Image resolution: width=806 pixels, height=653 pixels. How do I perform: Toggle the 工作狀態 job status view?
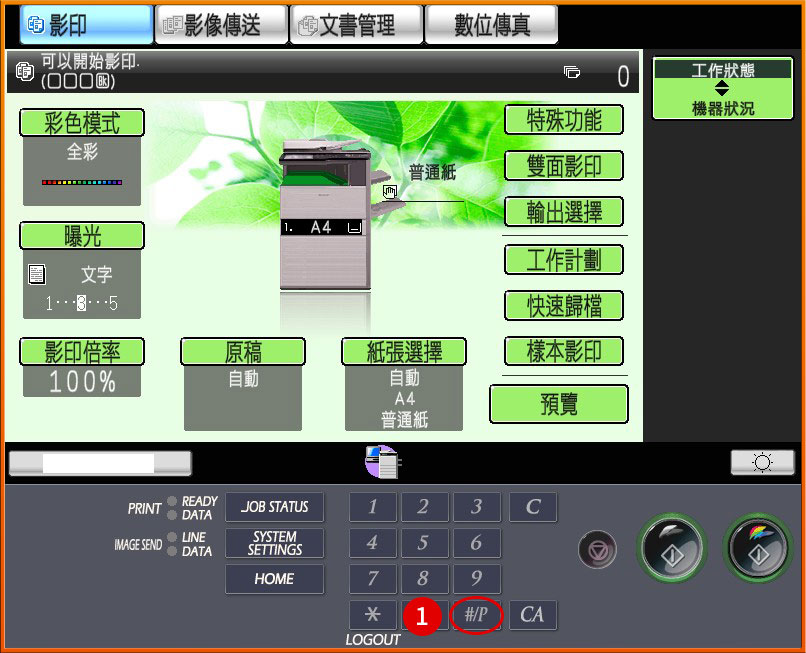pyautogui.click(x=722, y=69)
